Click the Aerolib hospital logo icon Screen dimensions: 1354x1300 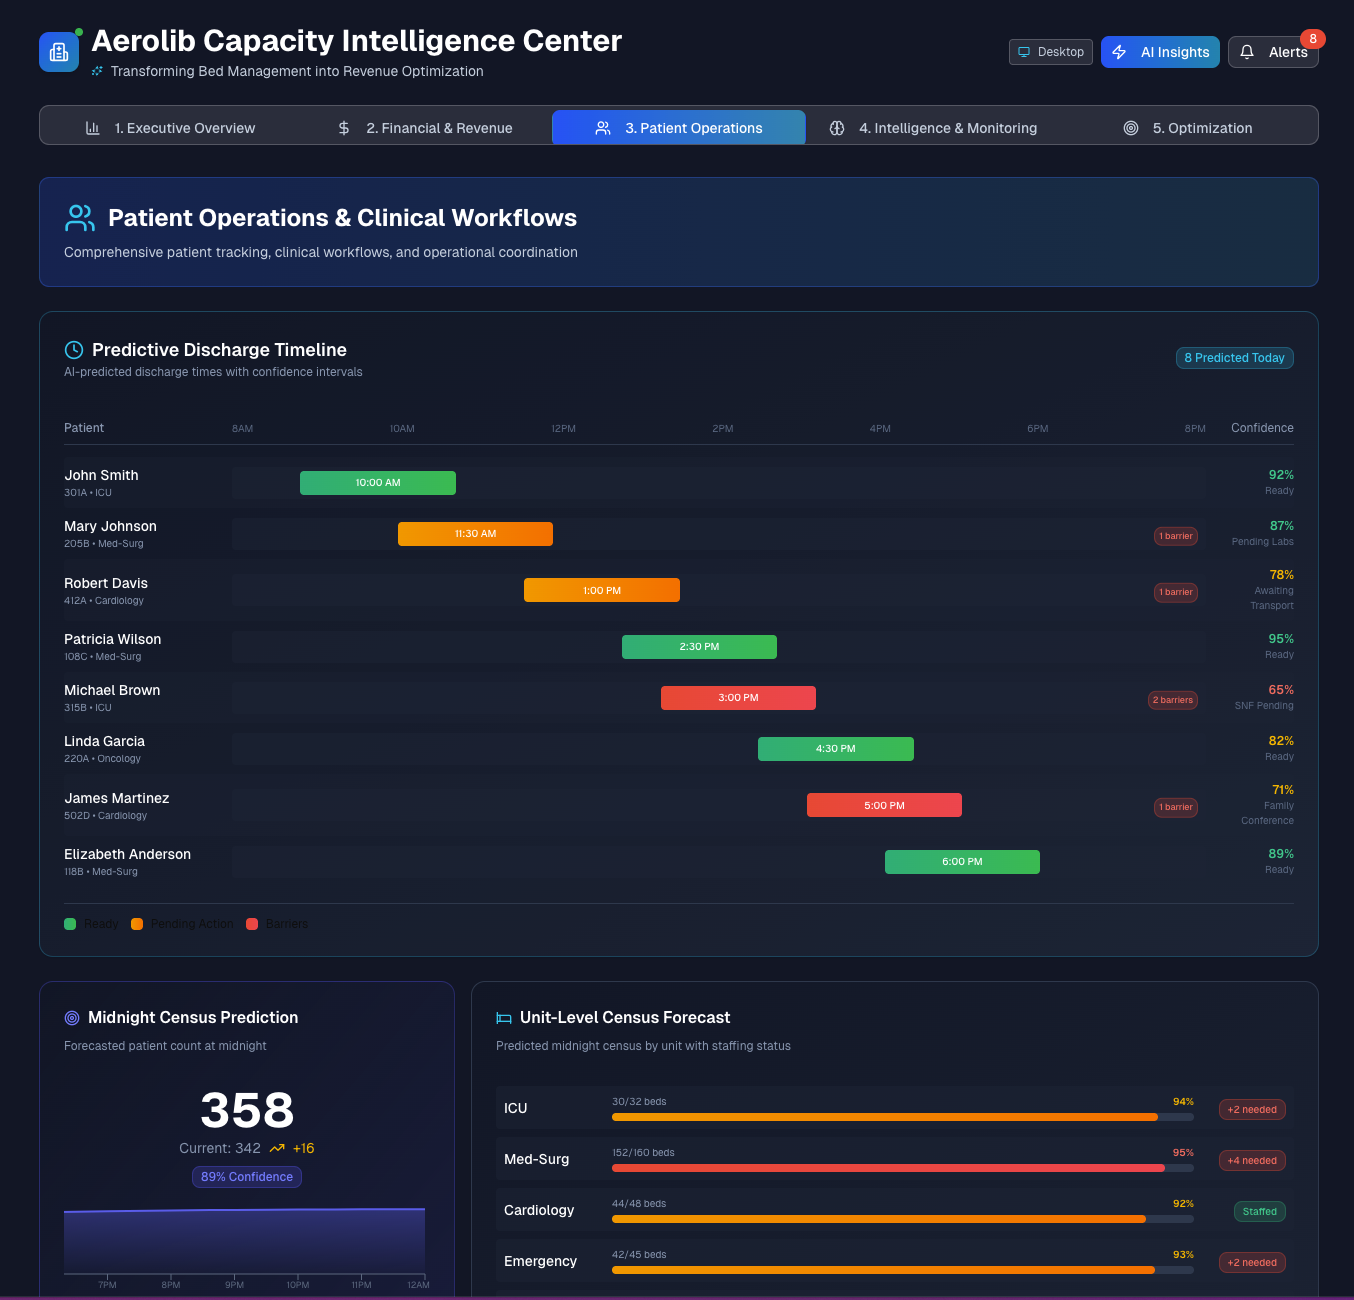pos(59,52)
